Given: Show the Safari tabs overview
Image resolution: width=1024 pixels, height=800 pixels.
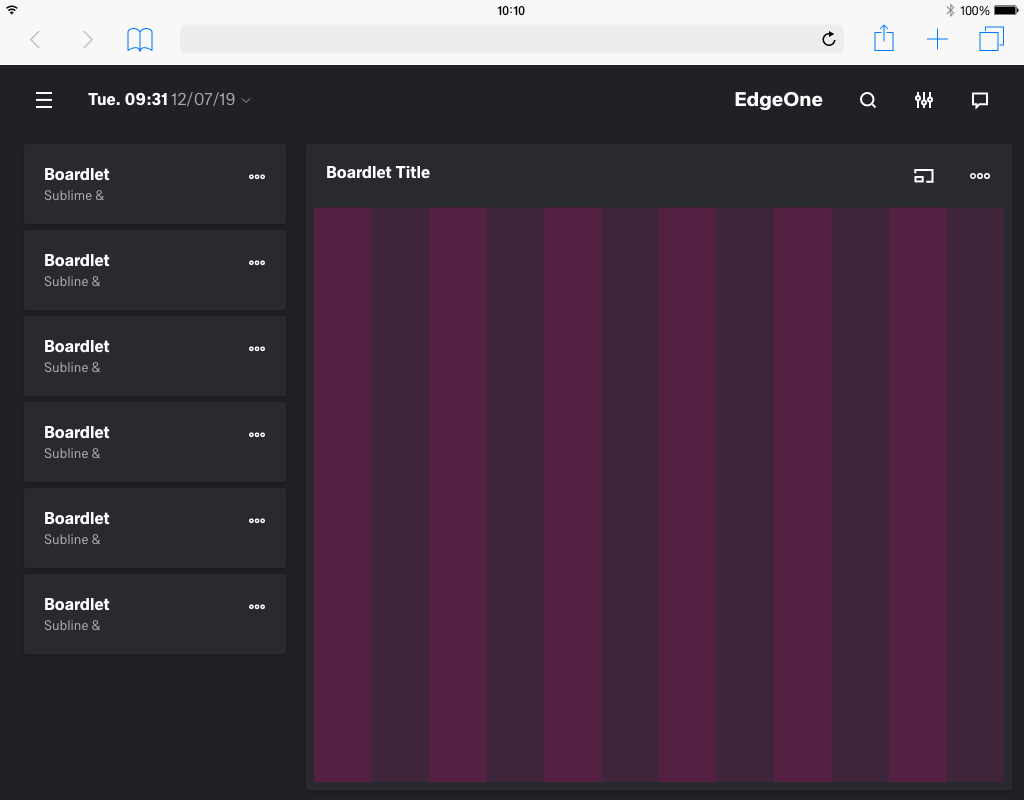Looking at the screenshot, I should coord(991,39).
